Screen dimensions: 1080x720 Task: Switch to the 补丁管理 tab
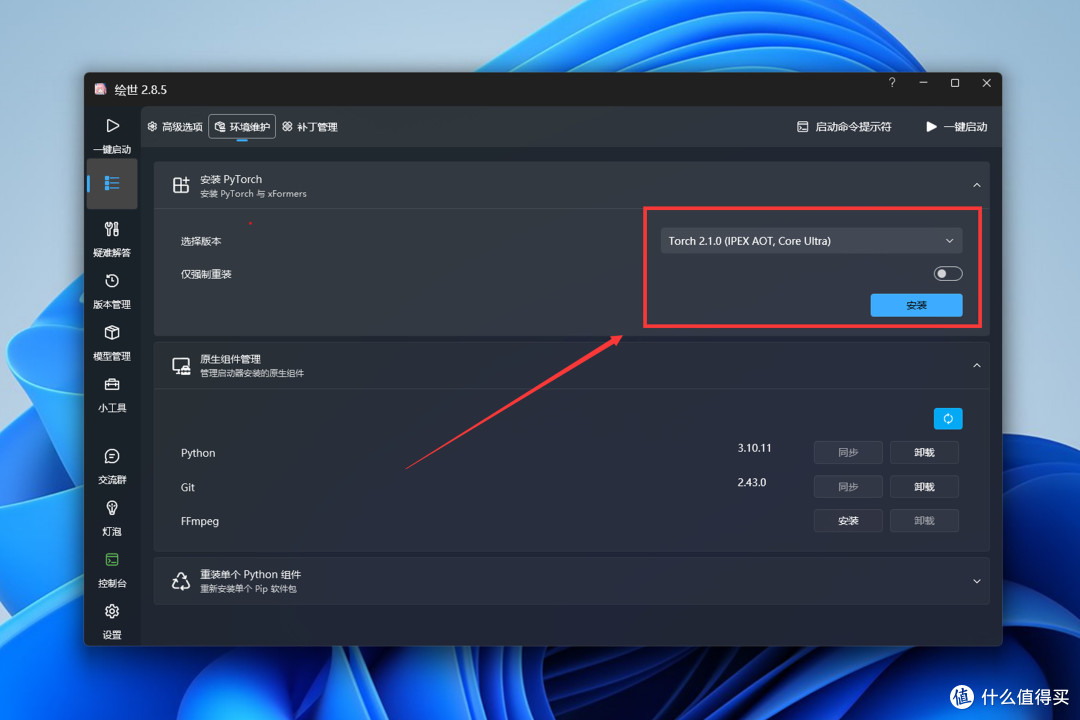point(310,127)
